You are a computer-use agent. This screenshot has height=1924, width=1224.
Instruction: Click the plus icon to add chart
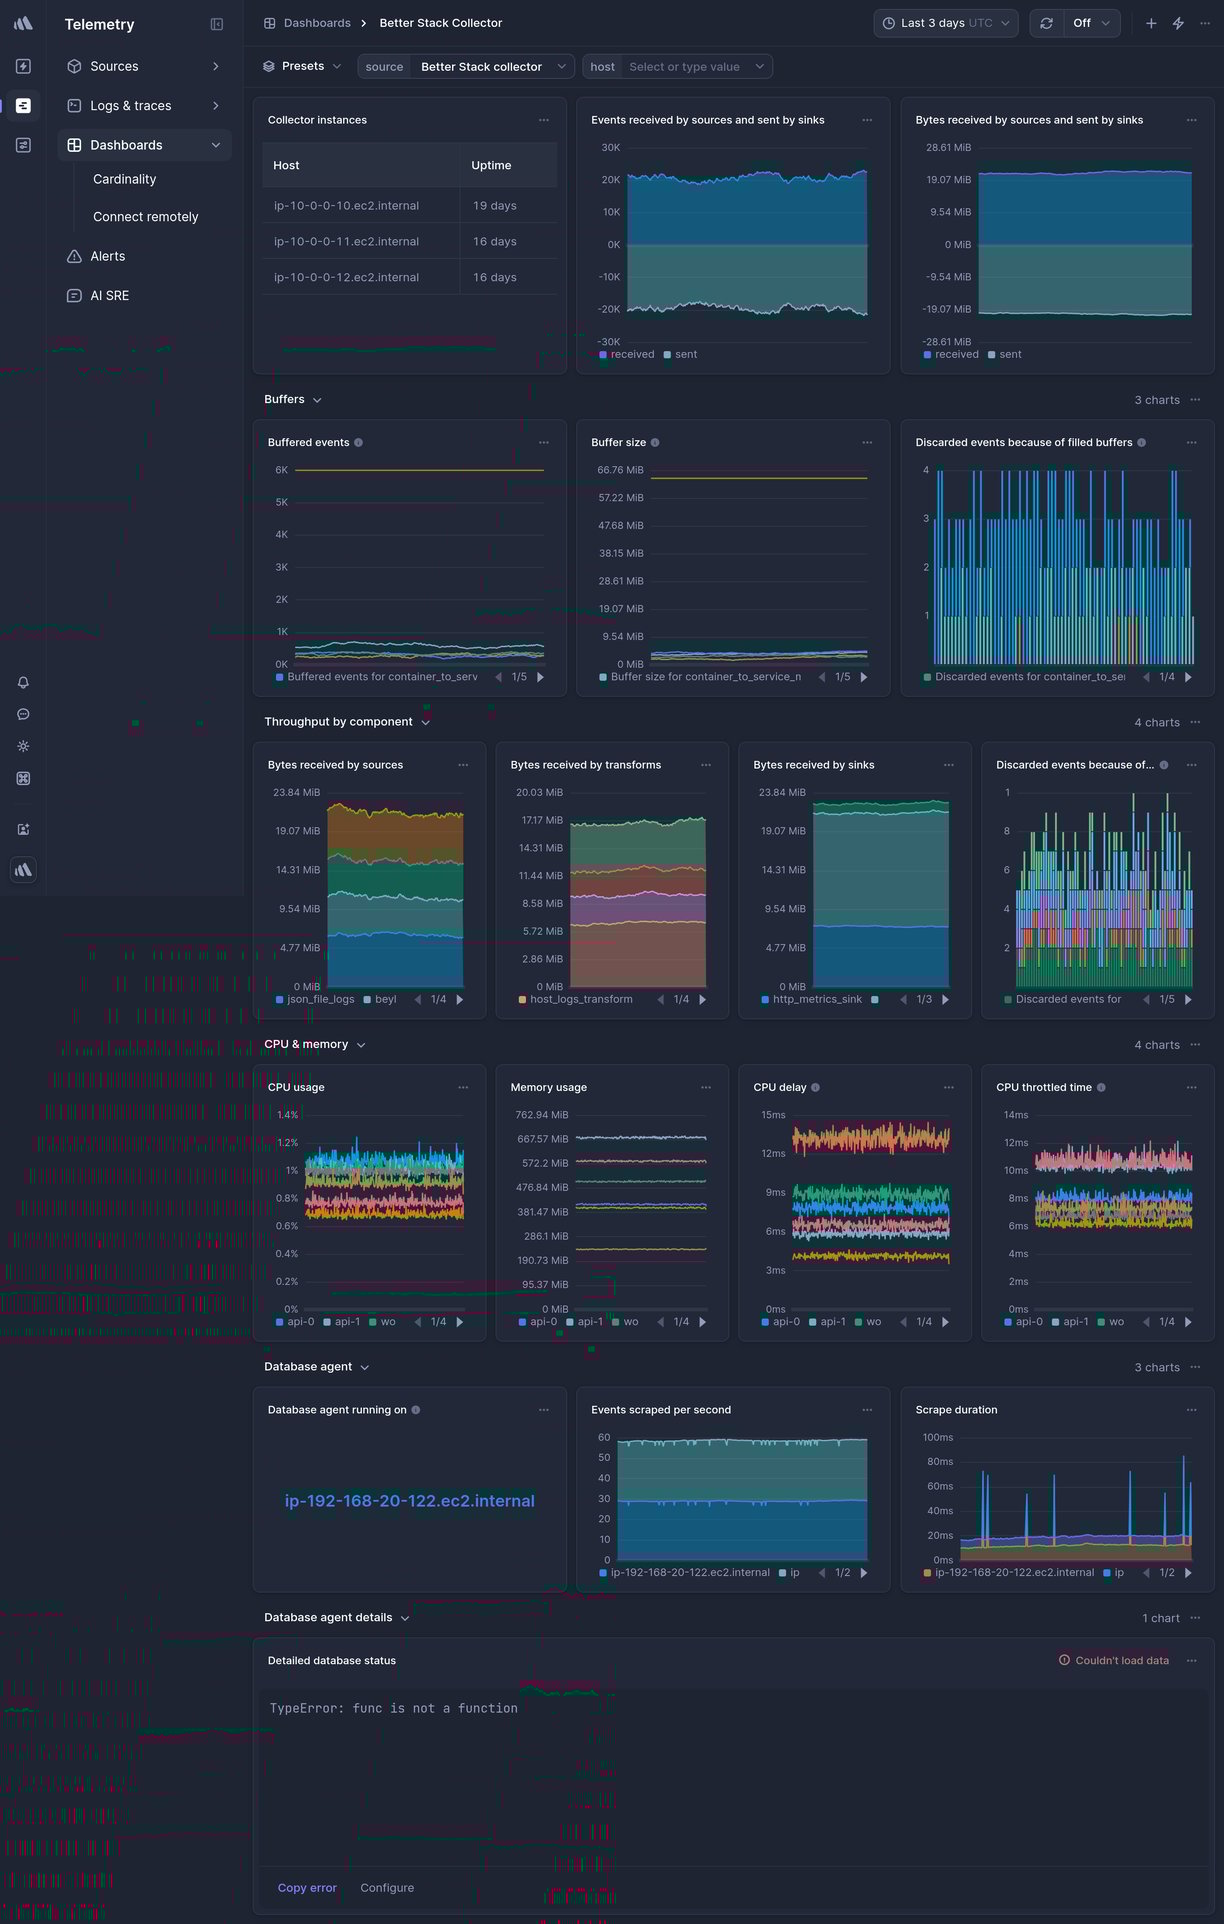pyautogui.click(x=1151, y=23)
